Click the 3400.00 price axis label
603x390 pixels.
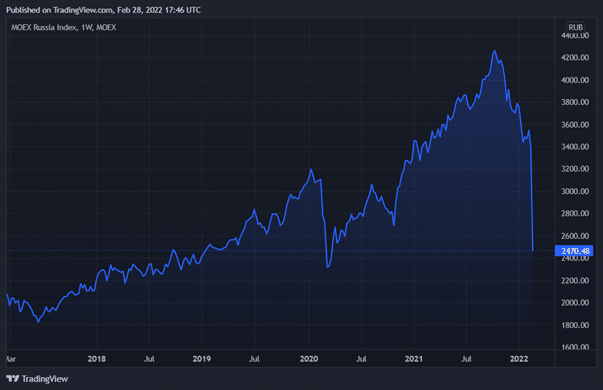[575, 147]
